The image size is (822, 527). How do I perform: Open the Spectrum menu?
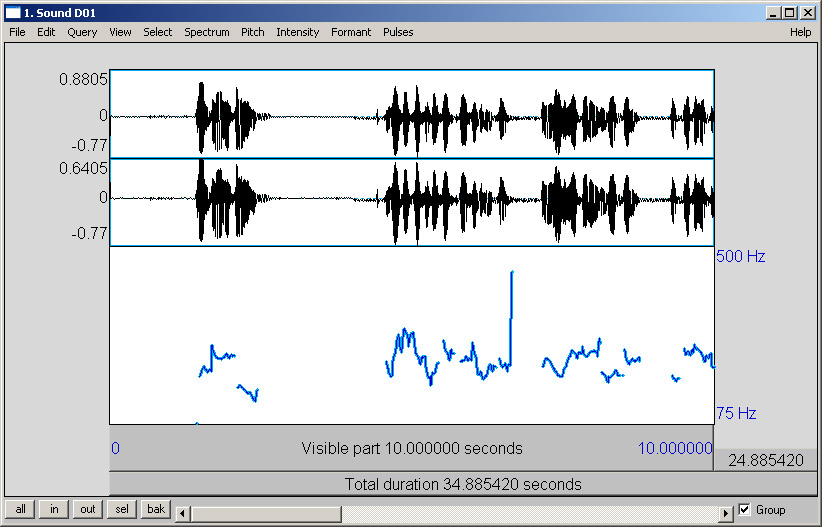(207, 32)
